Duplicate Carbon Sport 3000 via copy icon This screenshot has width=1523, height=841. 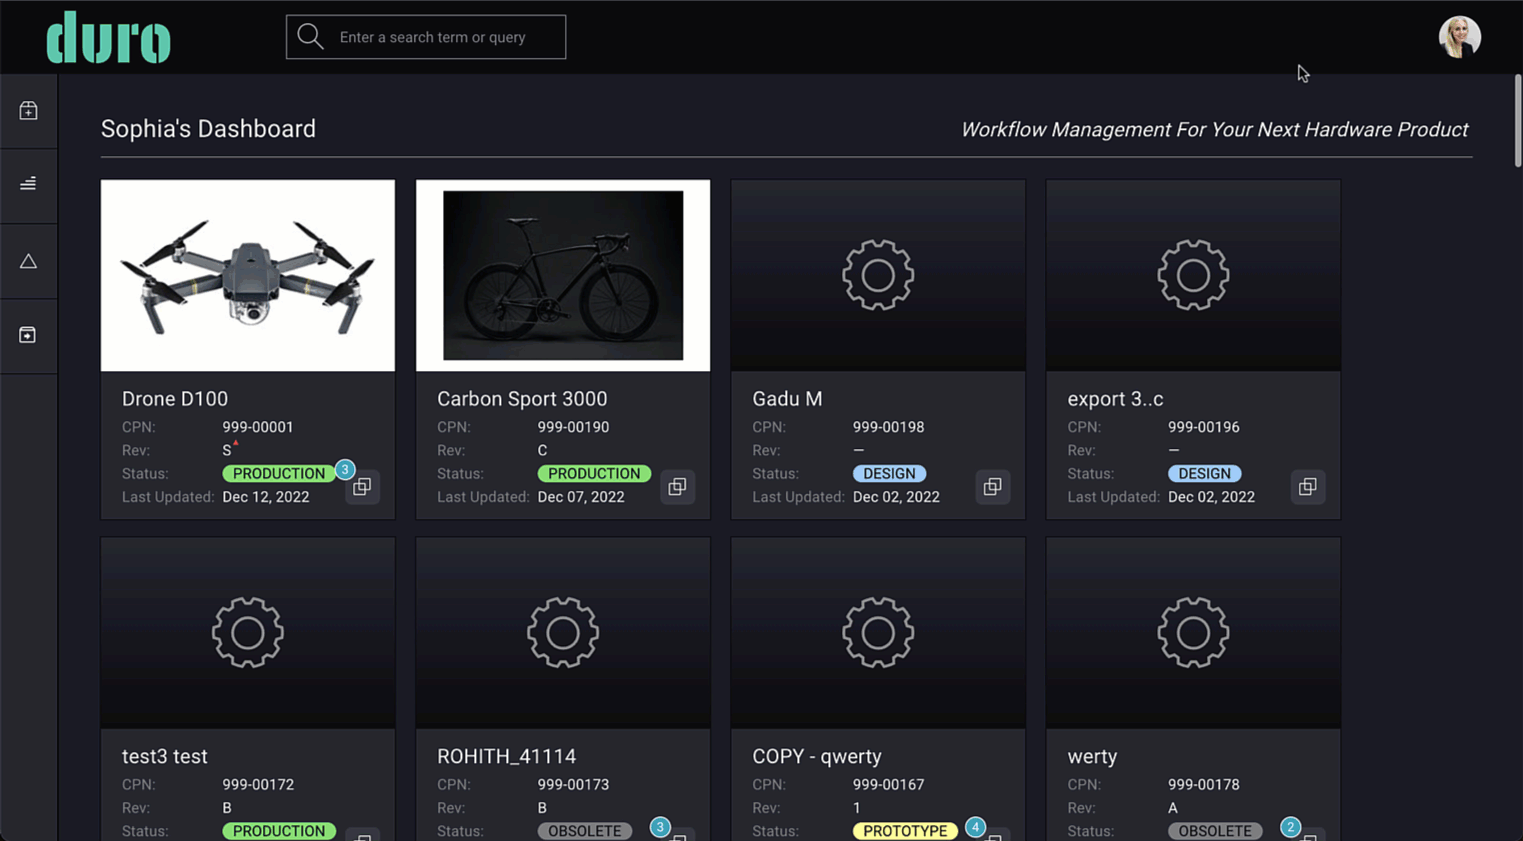click(x=677, y=487)
